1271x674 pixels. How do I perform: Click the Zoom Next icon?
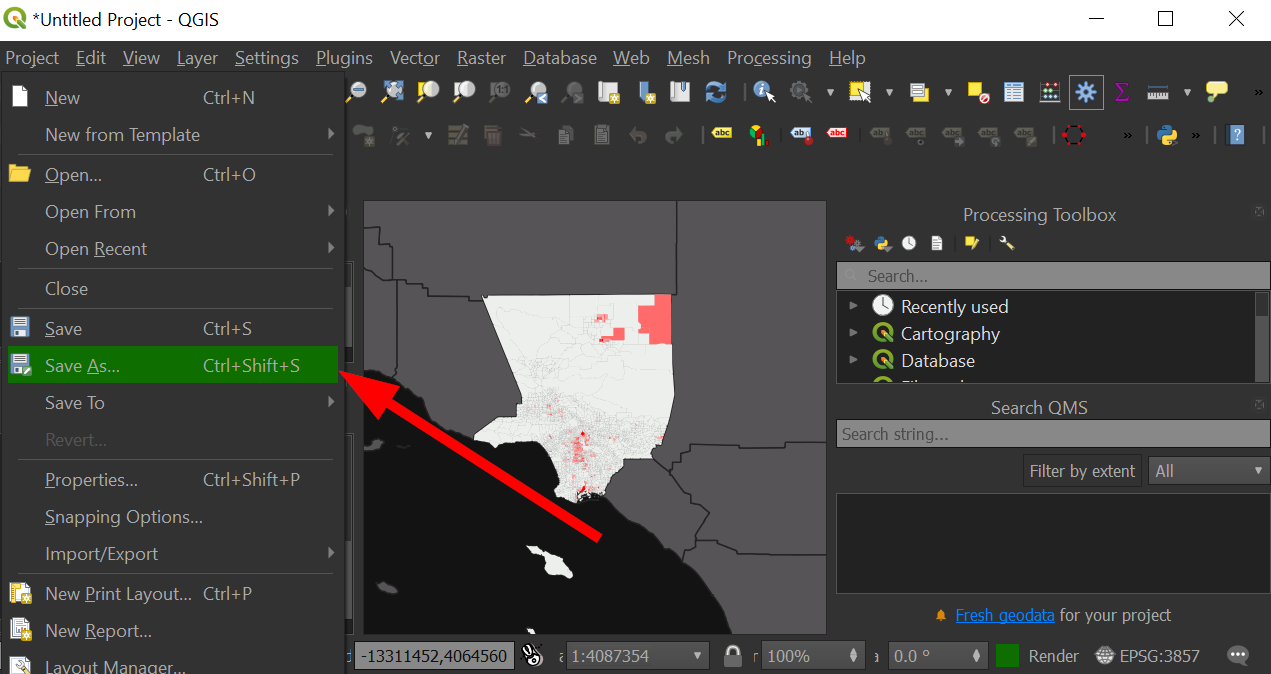[x=572, y=92]
